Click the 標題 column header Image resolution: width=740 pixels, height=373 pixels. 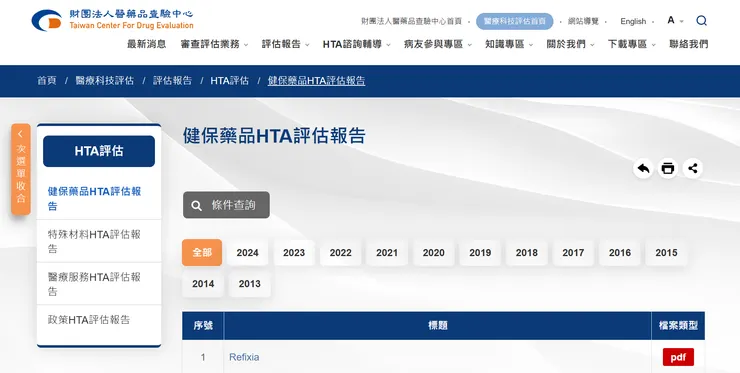[437, 325]
